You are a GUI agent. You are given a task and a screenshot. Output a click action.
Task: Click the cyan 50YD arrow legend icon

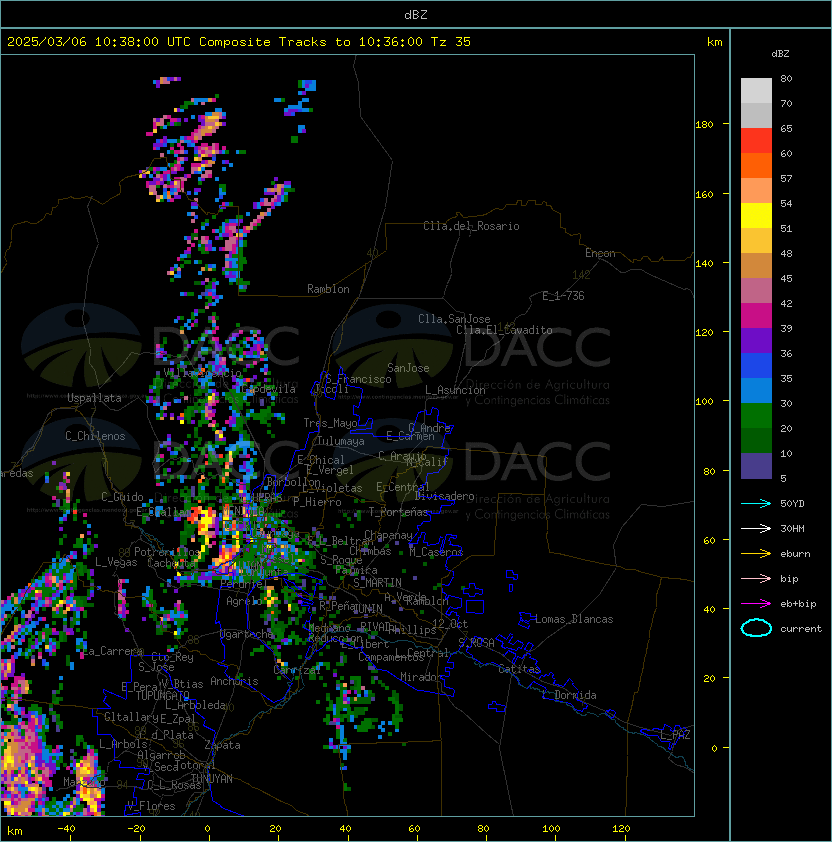[x=756, y=503]
